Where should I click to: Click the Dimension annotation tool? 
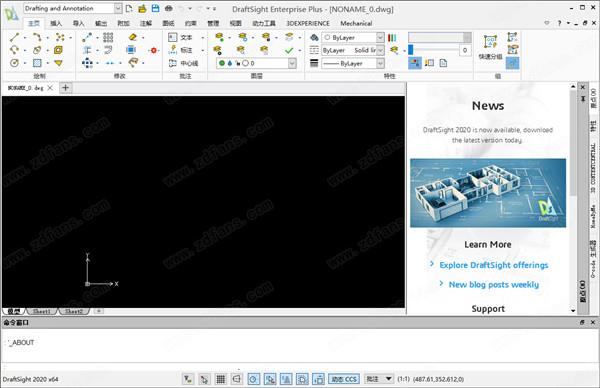click(x=181, y=50)
